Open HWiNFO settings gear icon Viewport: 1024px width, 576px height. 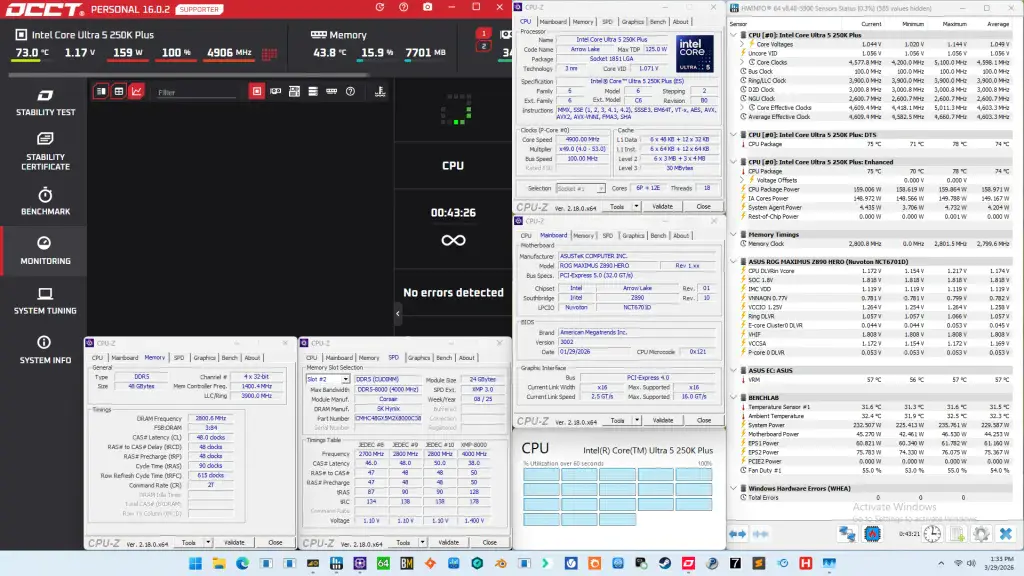click(981, 534)
